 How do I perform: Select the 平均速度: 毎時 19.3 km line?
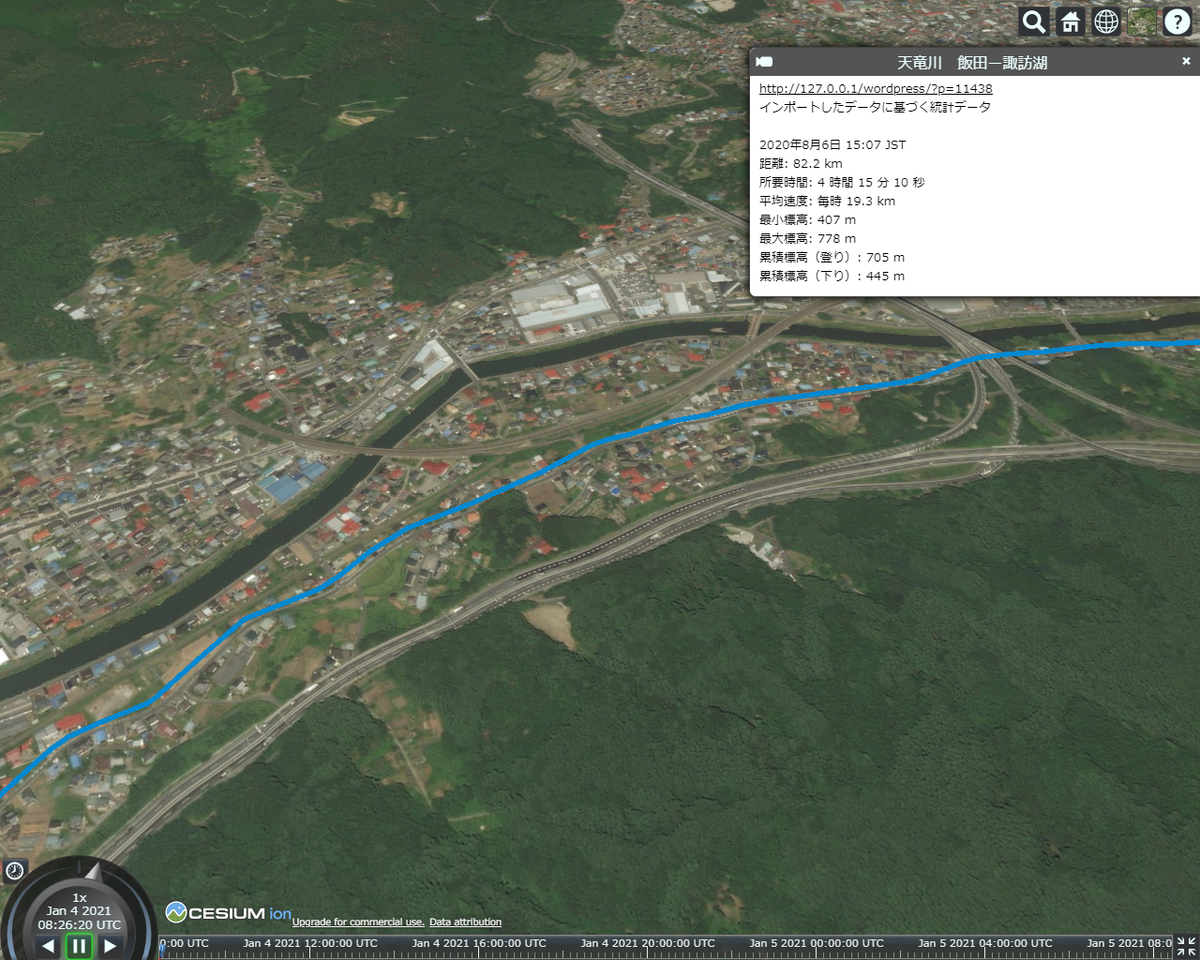click(827, 201)
